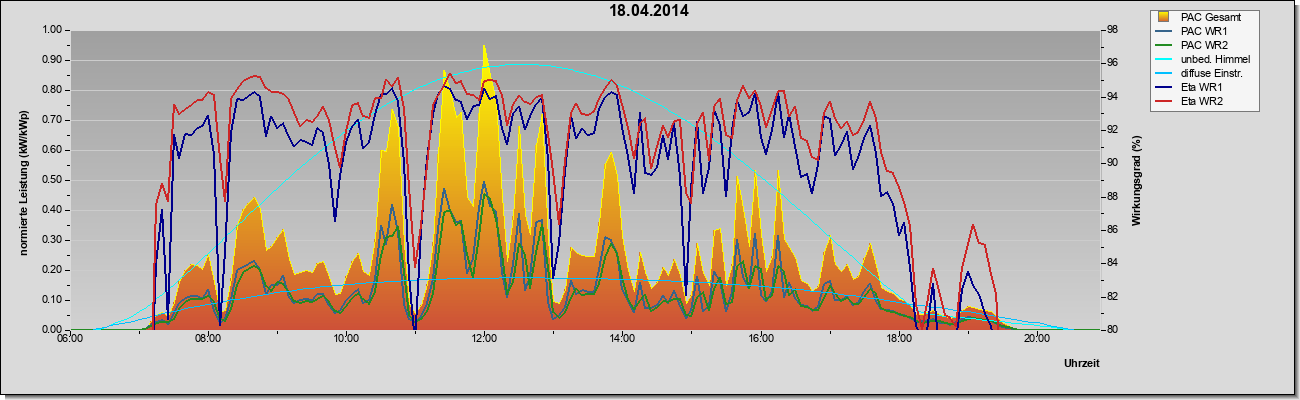Click the 0.50 left axis value

(52, 180)
